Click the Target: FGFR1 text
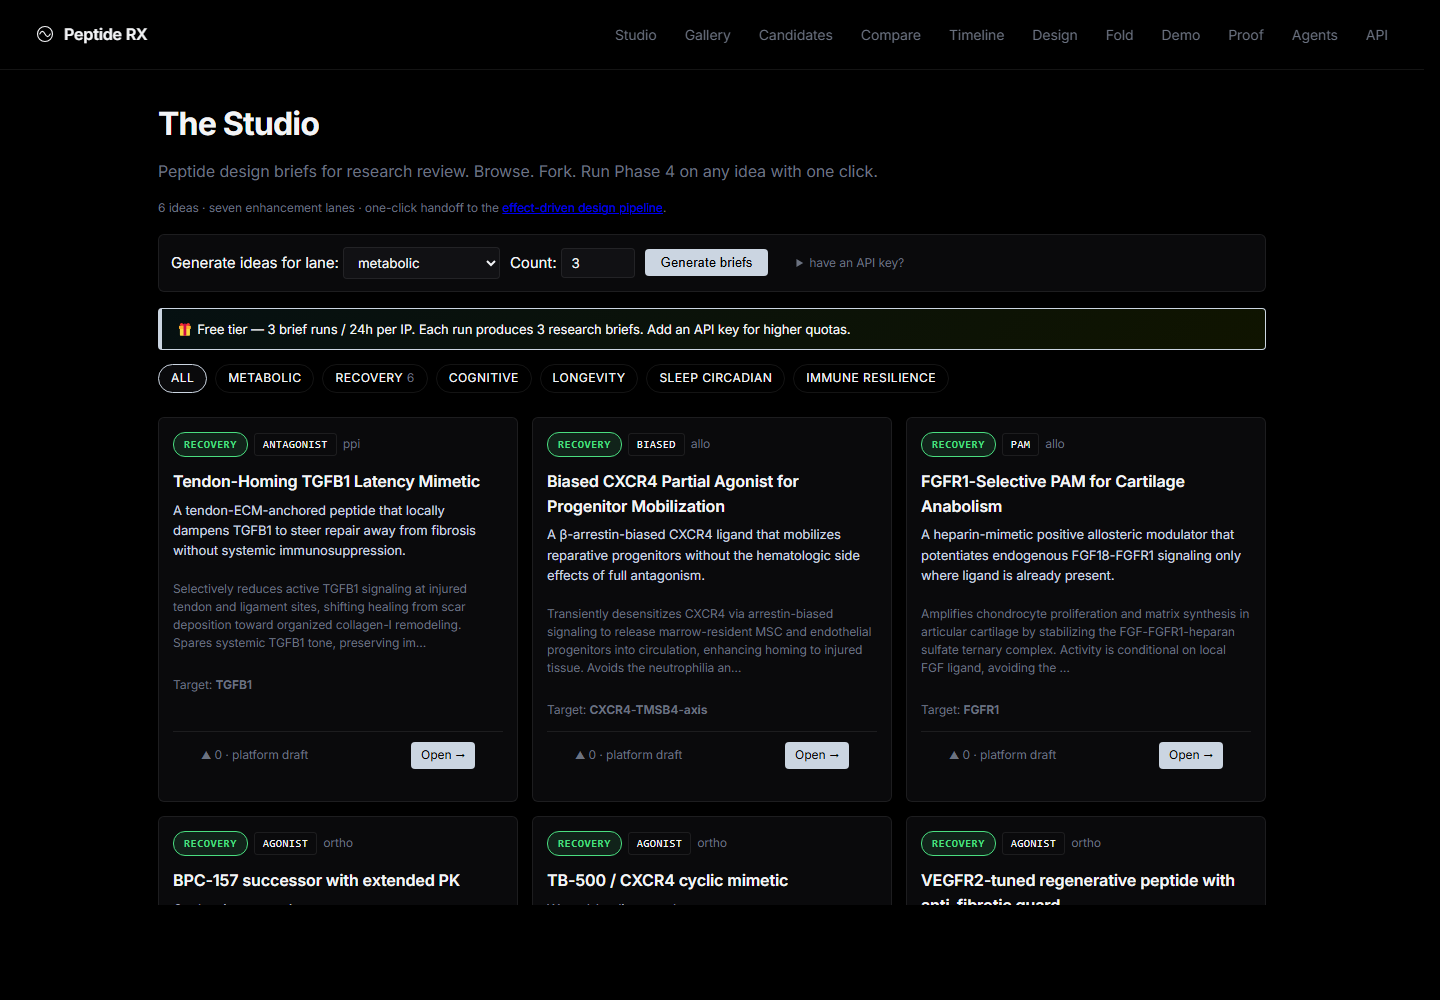1440x1000 pixels. pos(960,710)
